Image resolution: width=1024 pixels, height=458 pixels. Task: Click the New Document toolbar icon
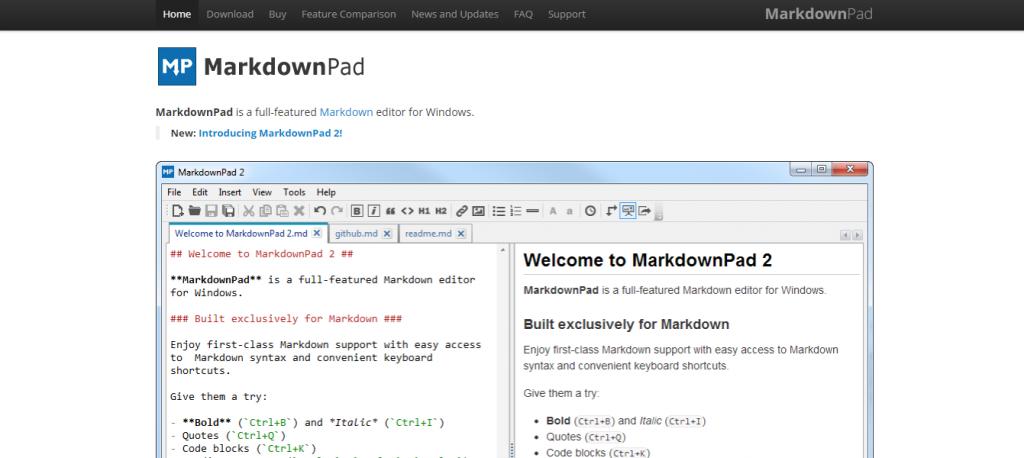(x=178, y=210)
